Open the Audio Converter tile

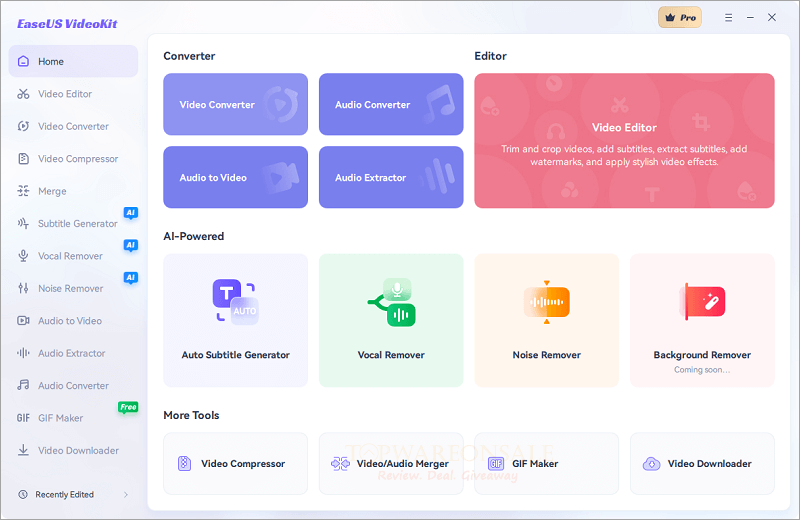(x=391, y=104)
